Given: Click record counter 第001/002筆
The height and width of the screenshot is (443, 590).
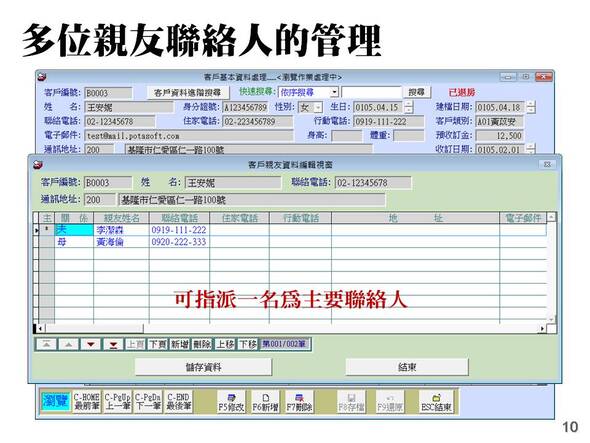Looking at the screenshot, I should click(284, 344).
